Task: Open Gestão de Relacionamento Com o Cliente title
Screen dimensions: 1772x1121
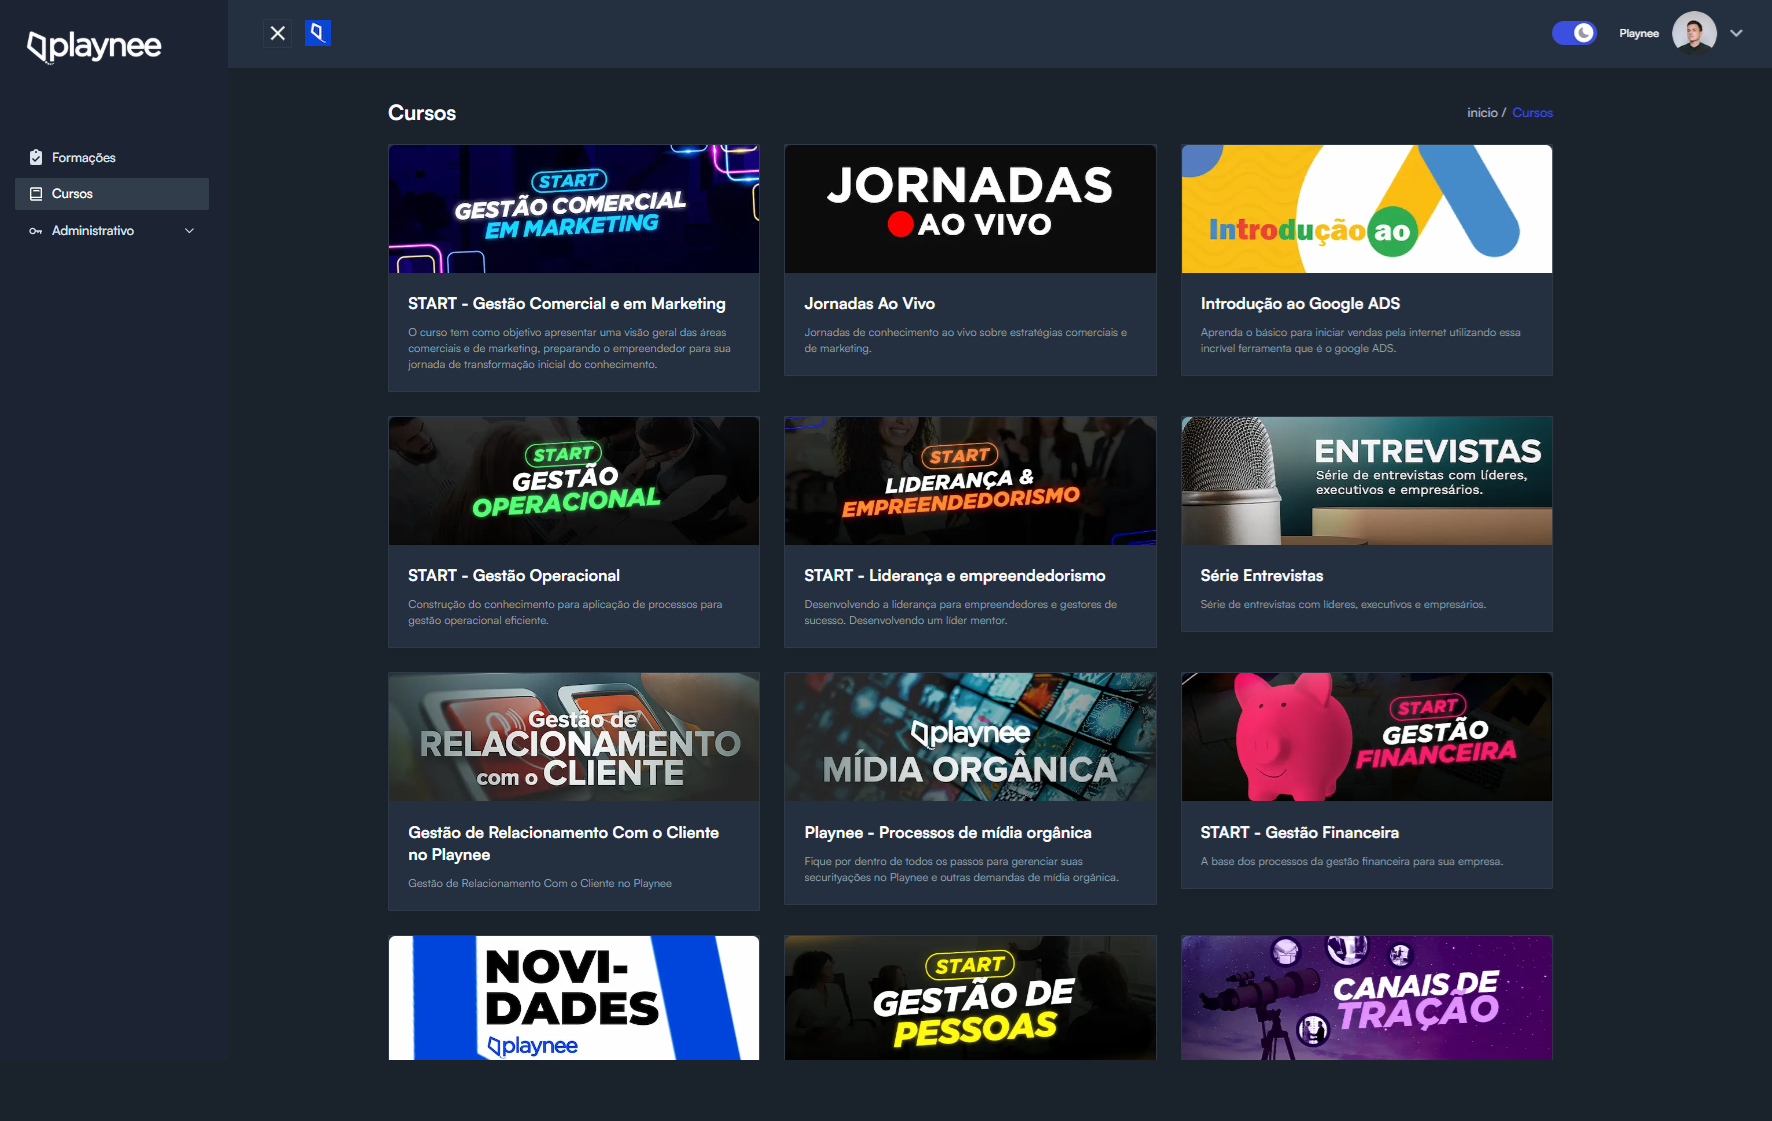Action: (564, 844)
